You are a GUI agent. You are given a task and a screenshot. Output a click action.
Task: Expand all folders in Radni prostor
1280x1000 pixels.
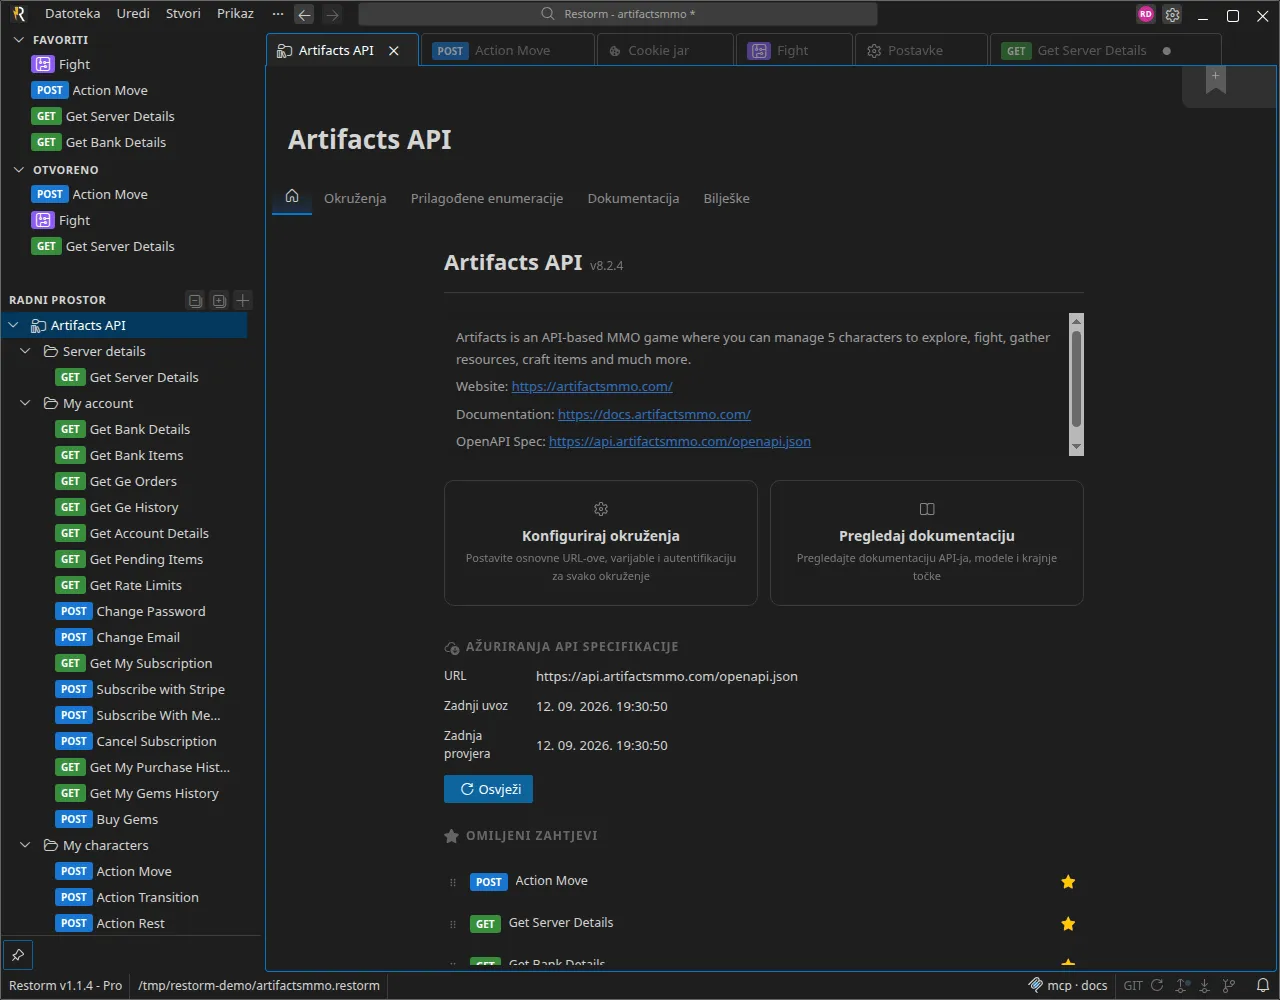coord(219,300)
